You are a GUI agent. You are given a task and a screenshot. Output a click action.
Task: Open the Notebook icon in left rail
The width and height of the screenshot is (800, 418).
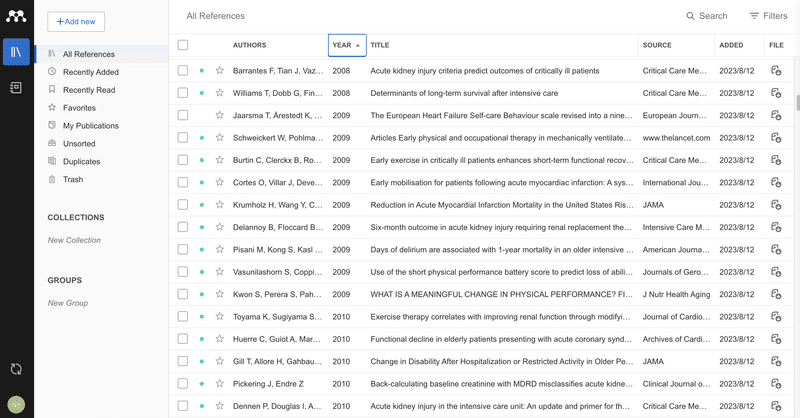16,88
